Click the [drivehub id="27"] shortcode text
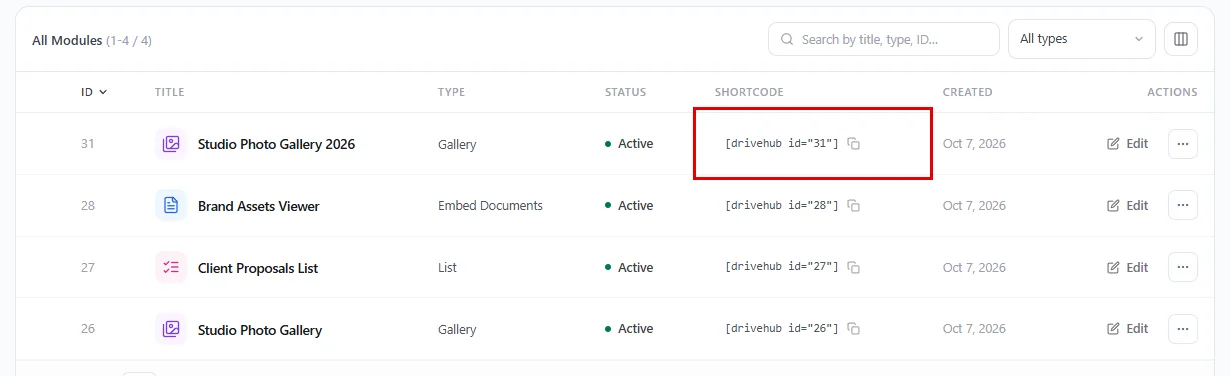The image size is (1230, 376). pos(782,268)
